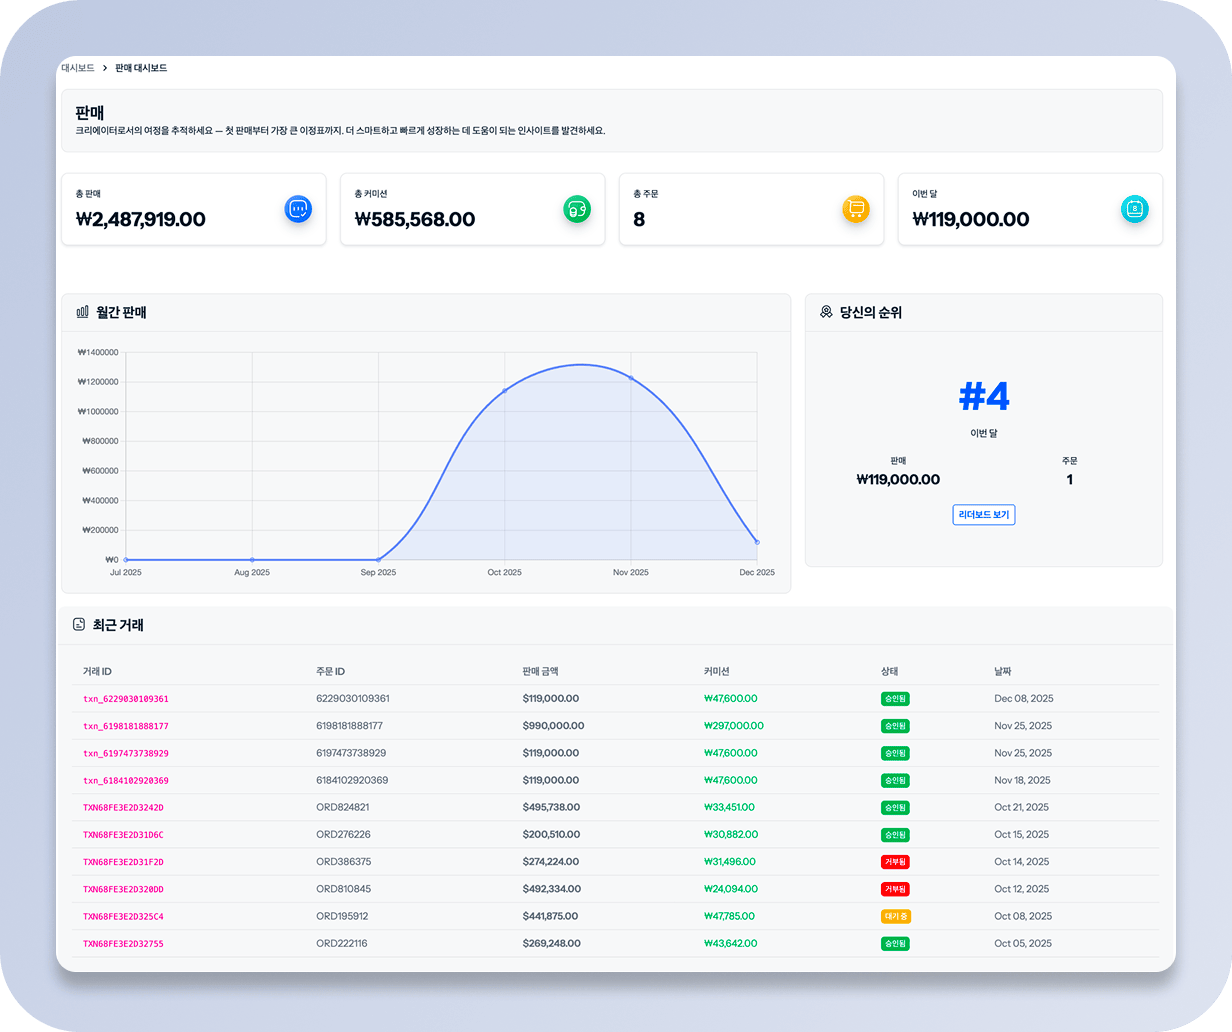Click the green total commission icon
The width and height of the screenshot is (1232, 1032).
pos(577,209)
